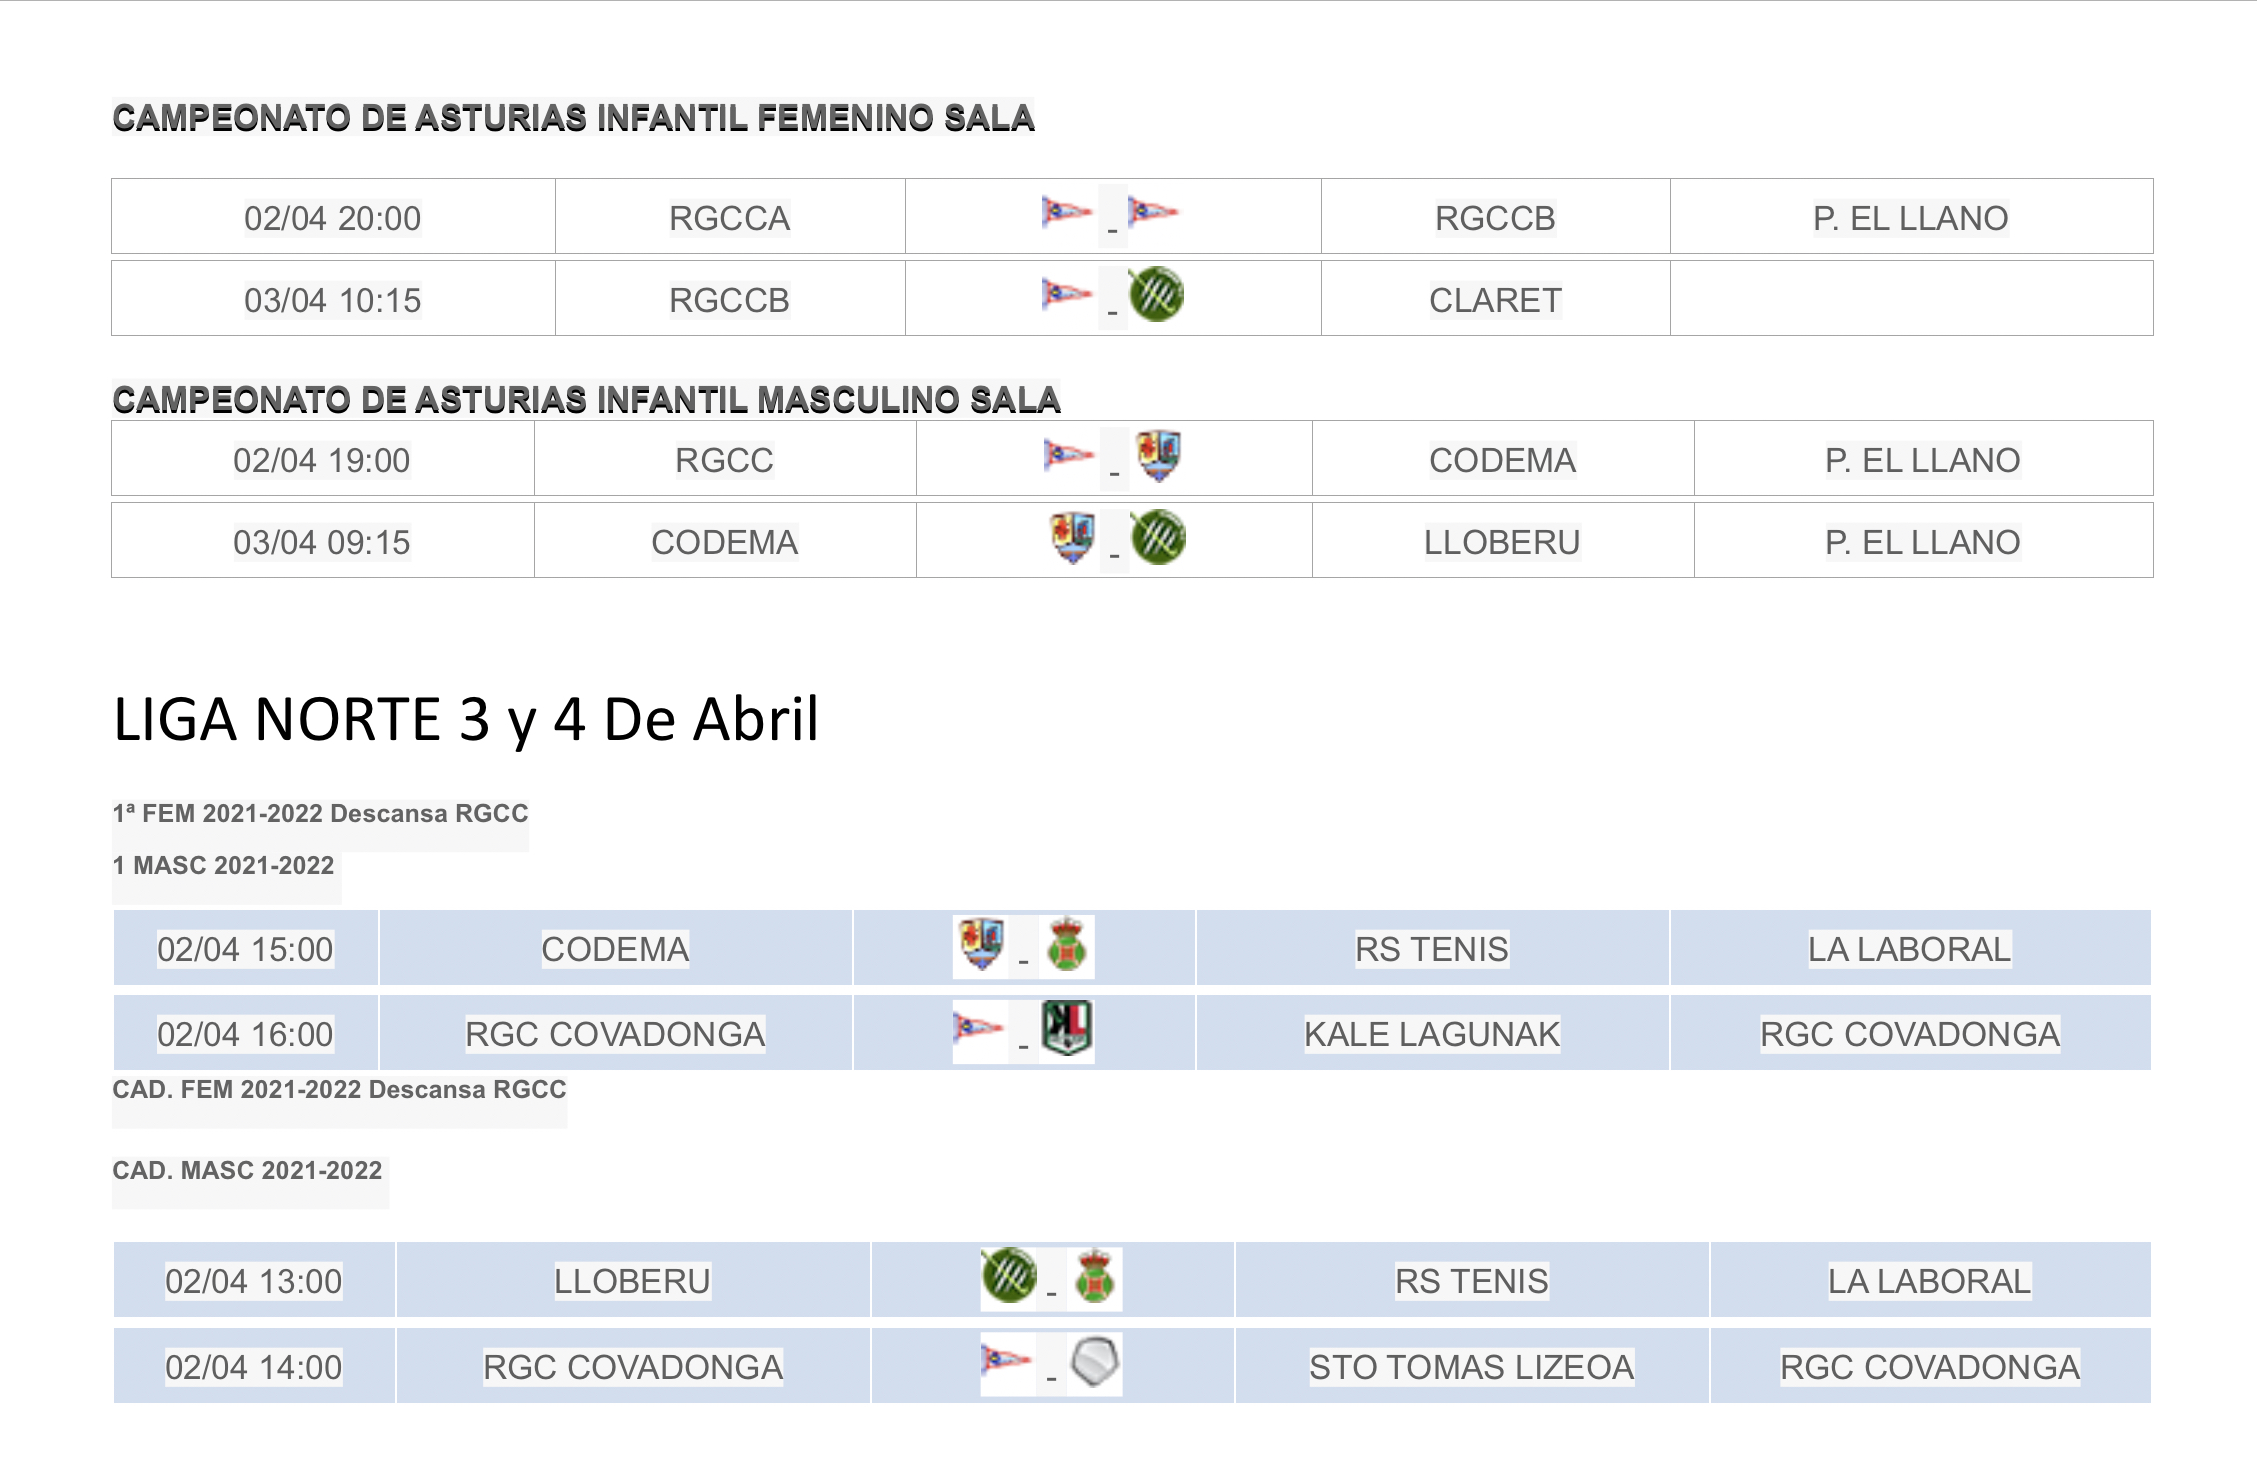Click the LIGA NORTE 3 y 4 De Abril heading
Screen dimensions: 2257x1462
(466, 719)
